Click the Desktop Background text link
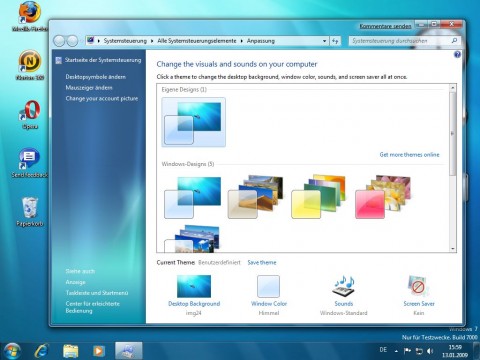This screenshot has width=480, height=360. point(194,304)
